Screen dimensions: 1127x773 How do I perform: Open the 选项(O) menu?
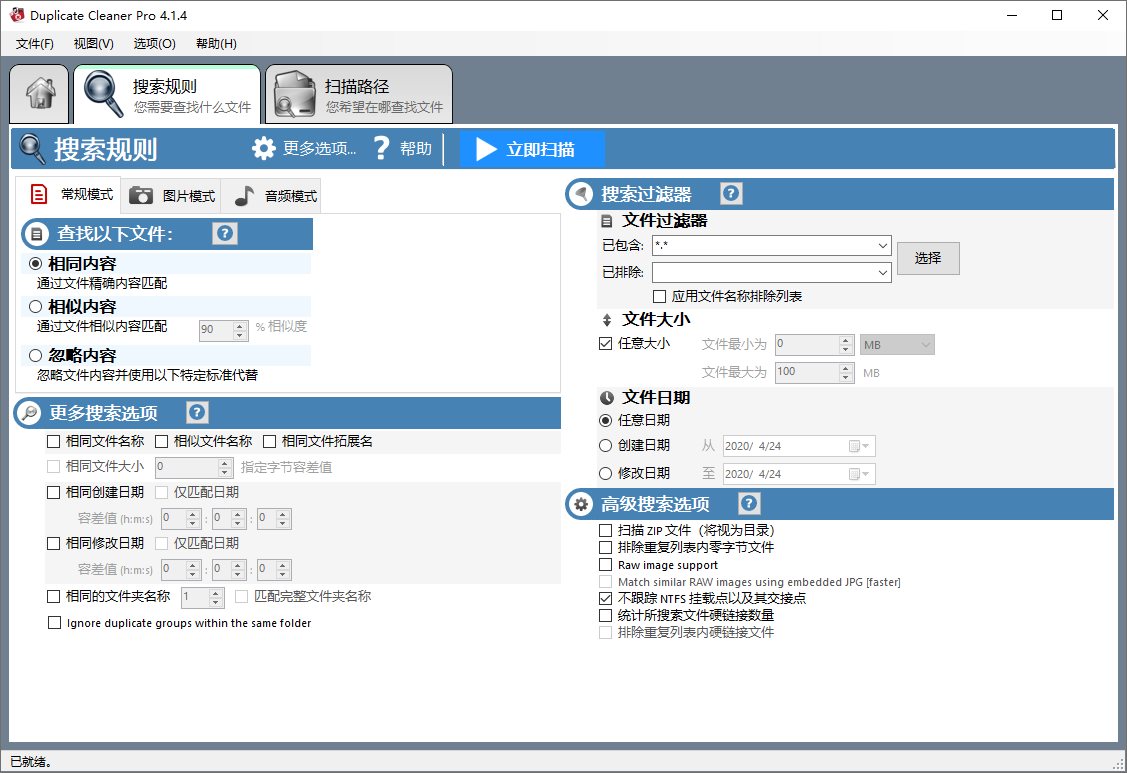click(152, 43)
